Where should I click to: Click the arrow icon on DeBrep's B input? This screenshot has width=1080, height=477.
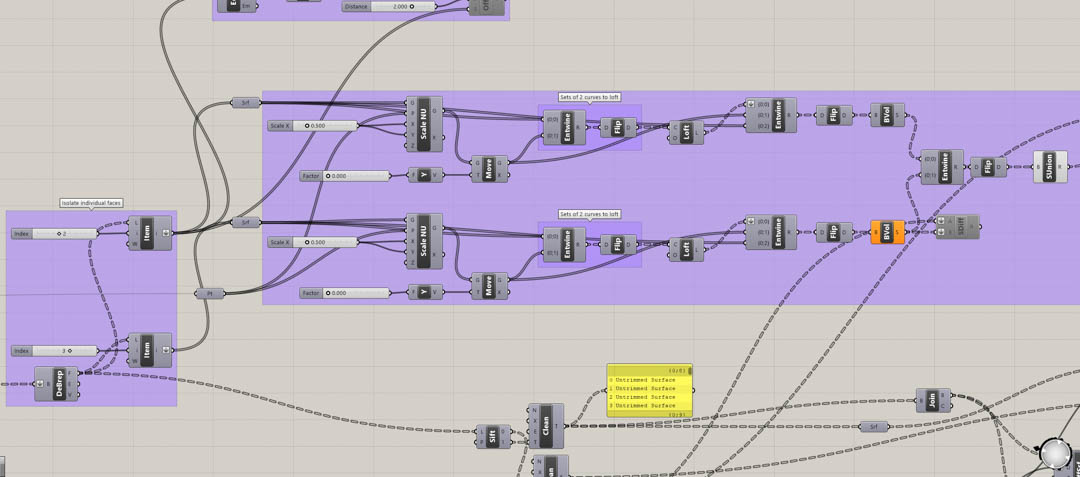pyautogui.click(x=39, y=384)
